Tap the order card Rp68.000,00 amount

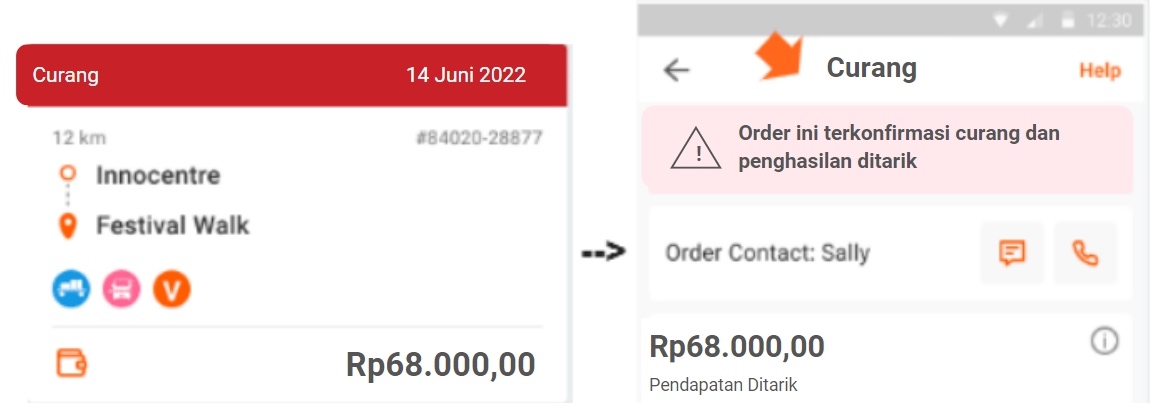coord(440,365)
